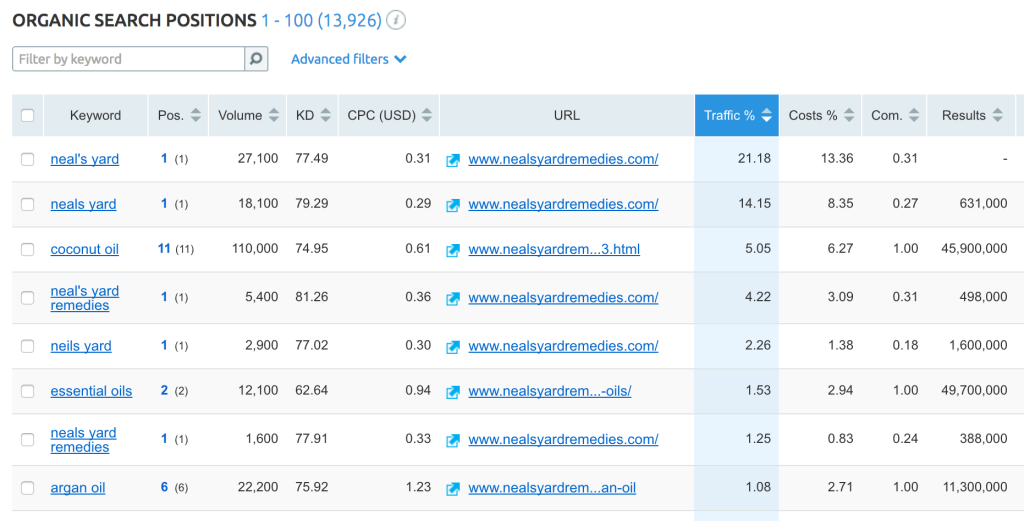Open external link icon for coconut oil row
This screenshot has width=1024, height=521.
[453, 250]
